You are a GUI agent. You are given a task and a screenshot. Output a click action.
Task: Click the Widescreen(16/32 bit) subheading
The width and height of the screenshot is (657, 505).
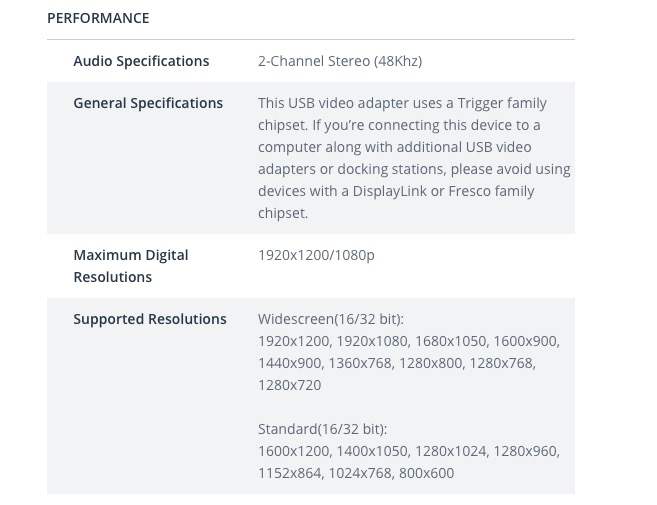[x=331, y=319]
